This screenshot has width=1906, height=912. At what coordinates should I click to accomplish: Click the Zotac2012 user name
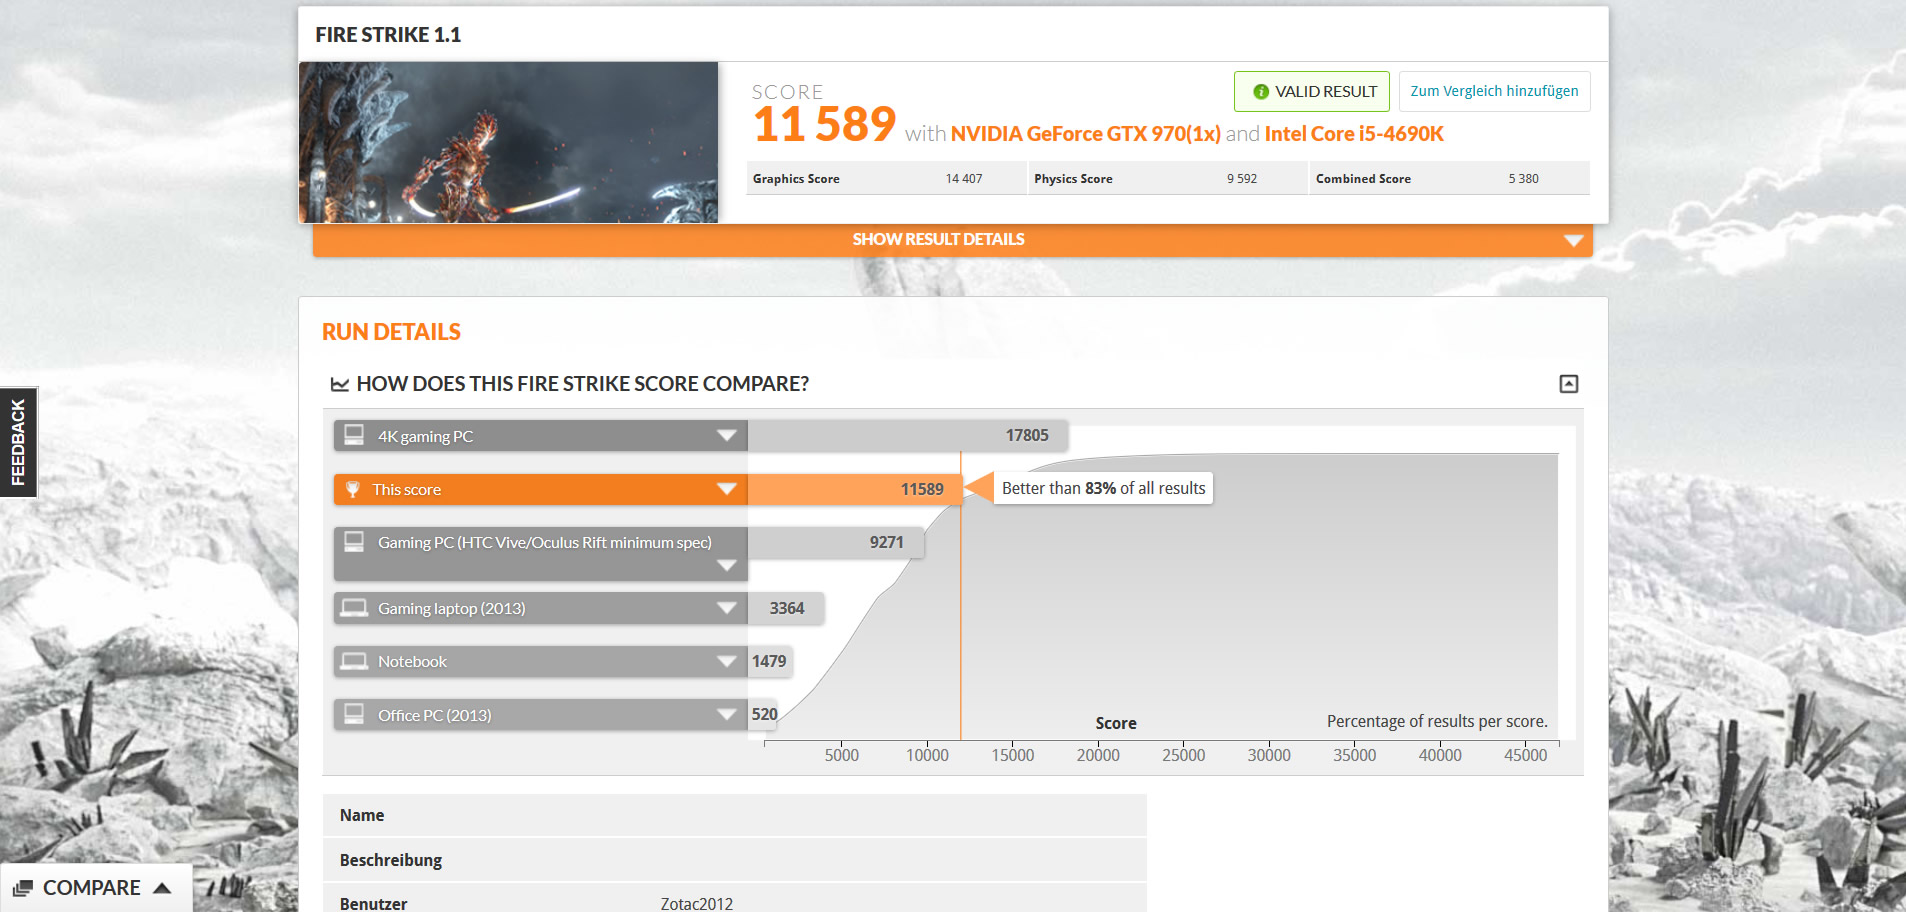[x=697, y=903]
